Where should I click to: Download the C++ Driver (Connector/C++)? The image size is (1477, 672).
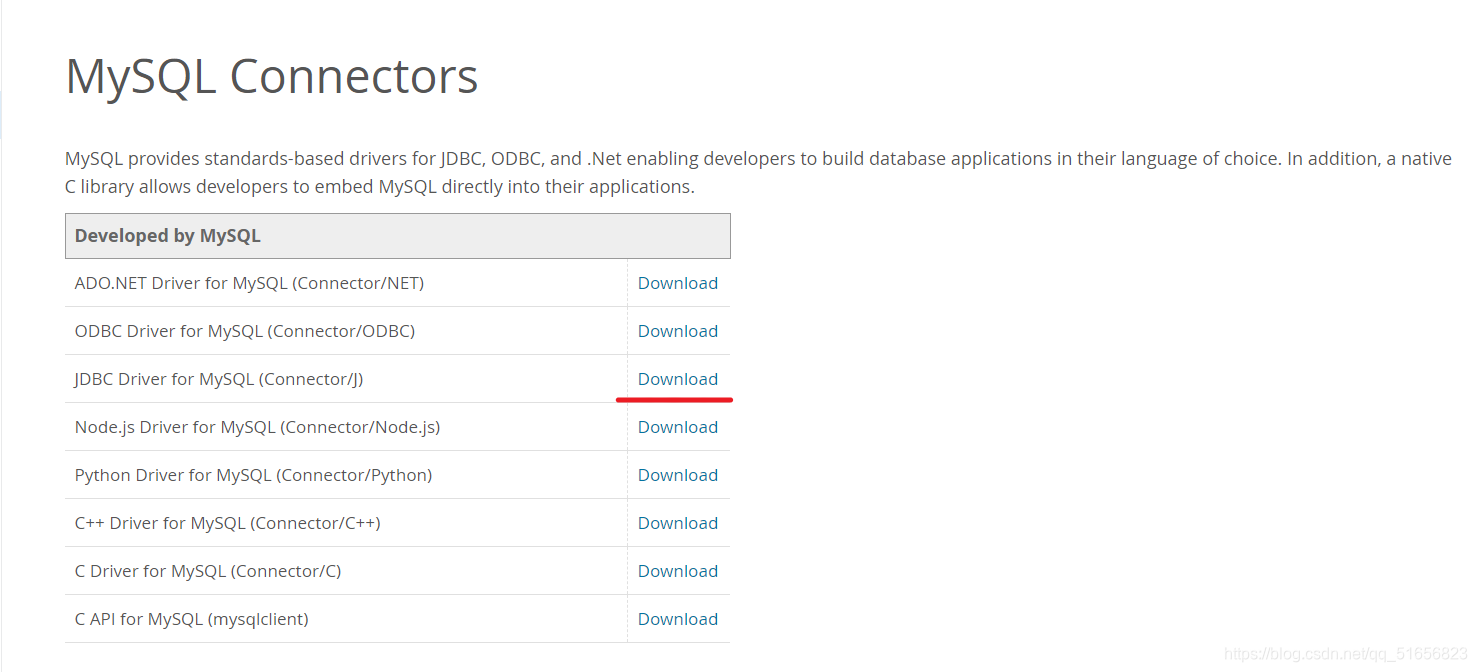pyautogui.click(x=678, y=523)
